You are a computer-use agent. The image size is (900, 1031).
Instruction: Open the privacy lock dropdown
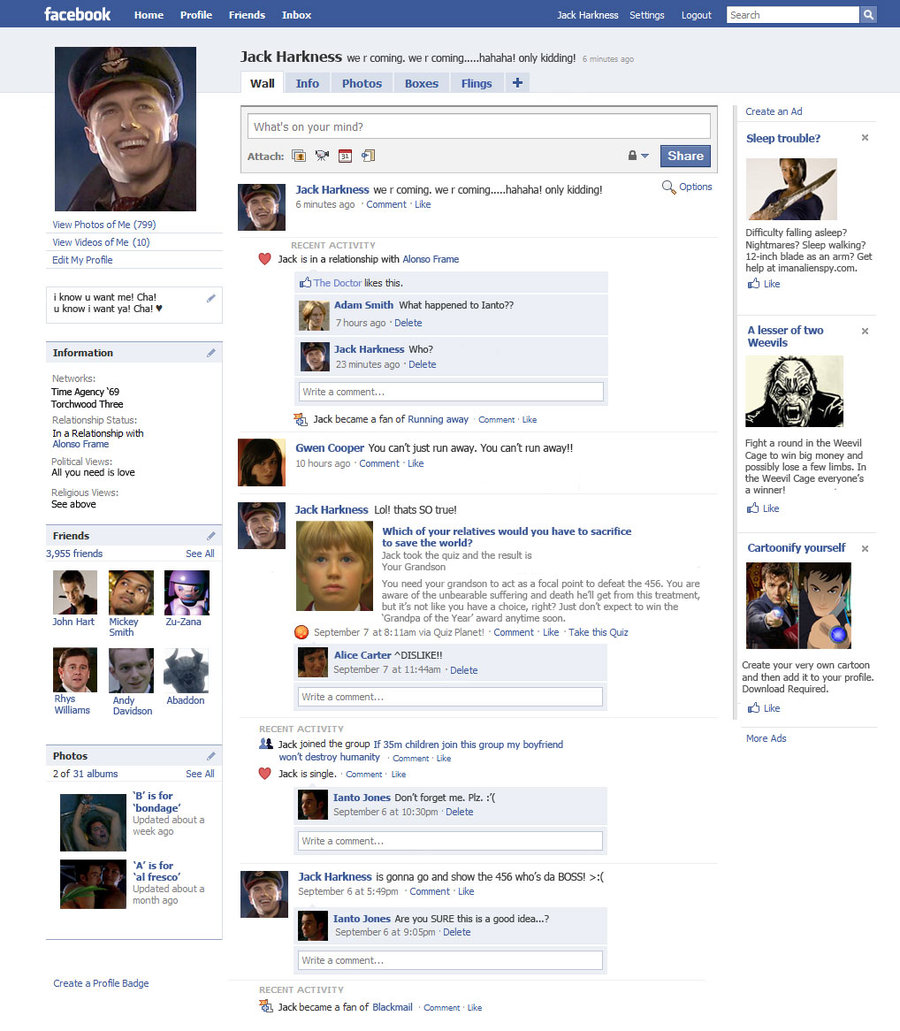(638, 156)
